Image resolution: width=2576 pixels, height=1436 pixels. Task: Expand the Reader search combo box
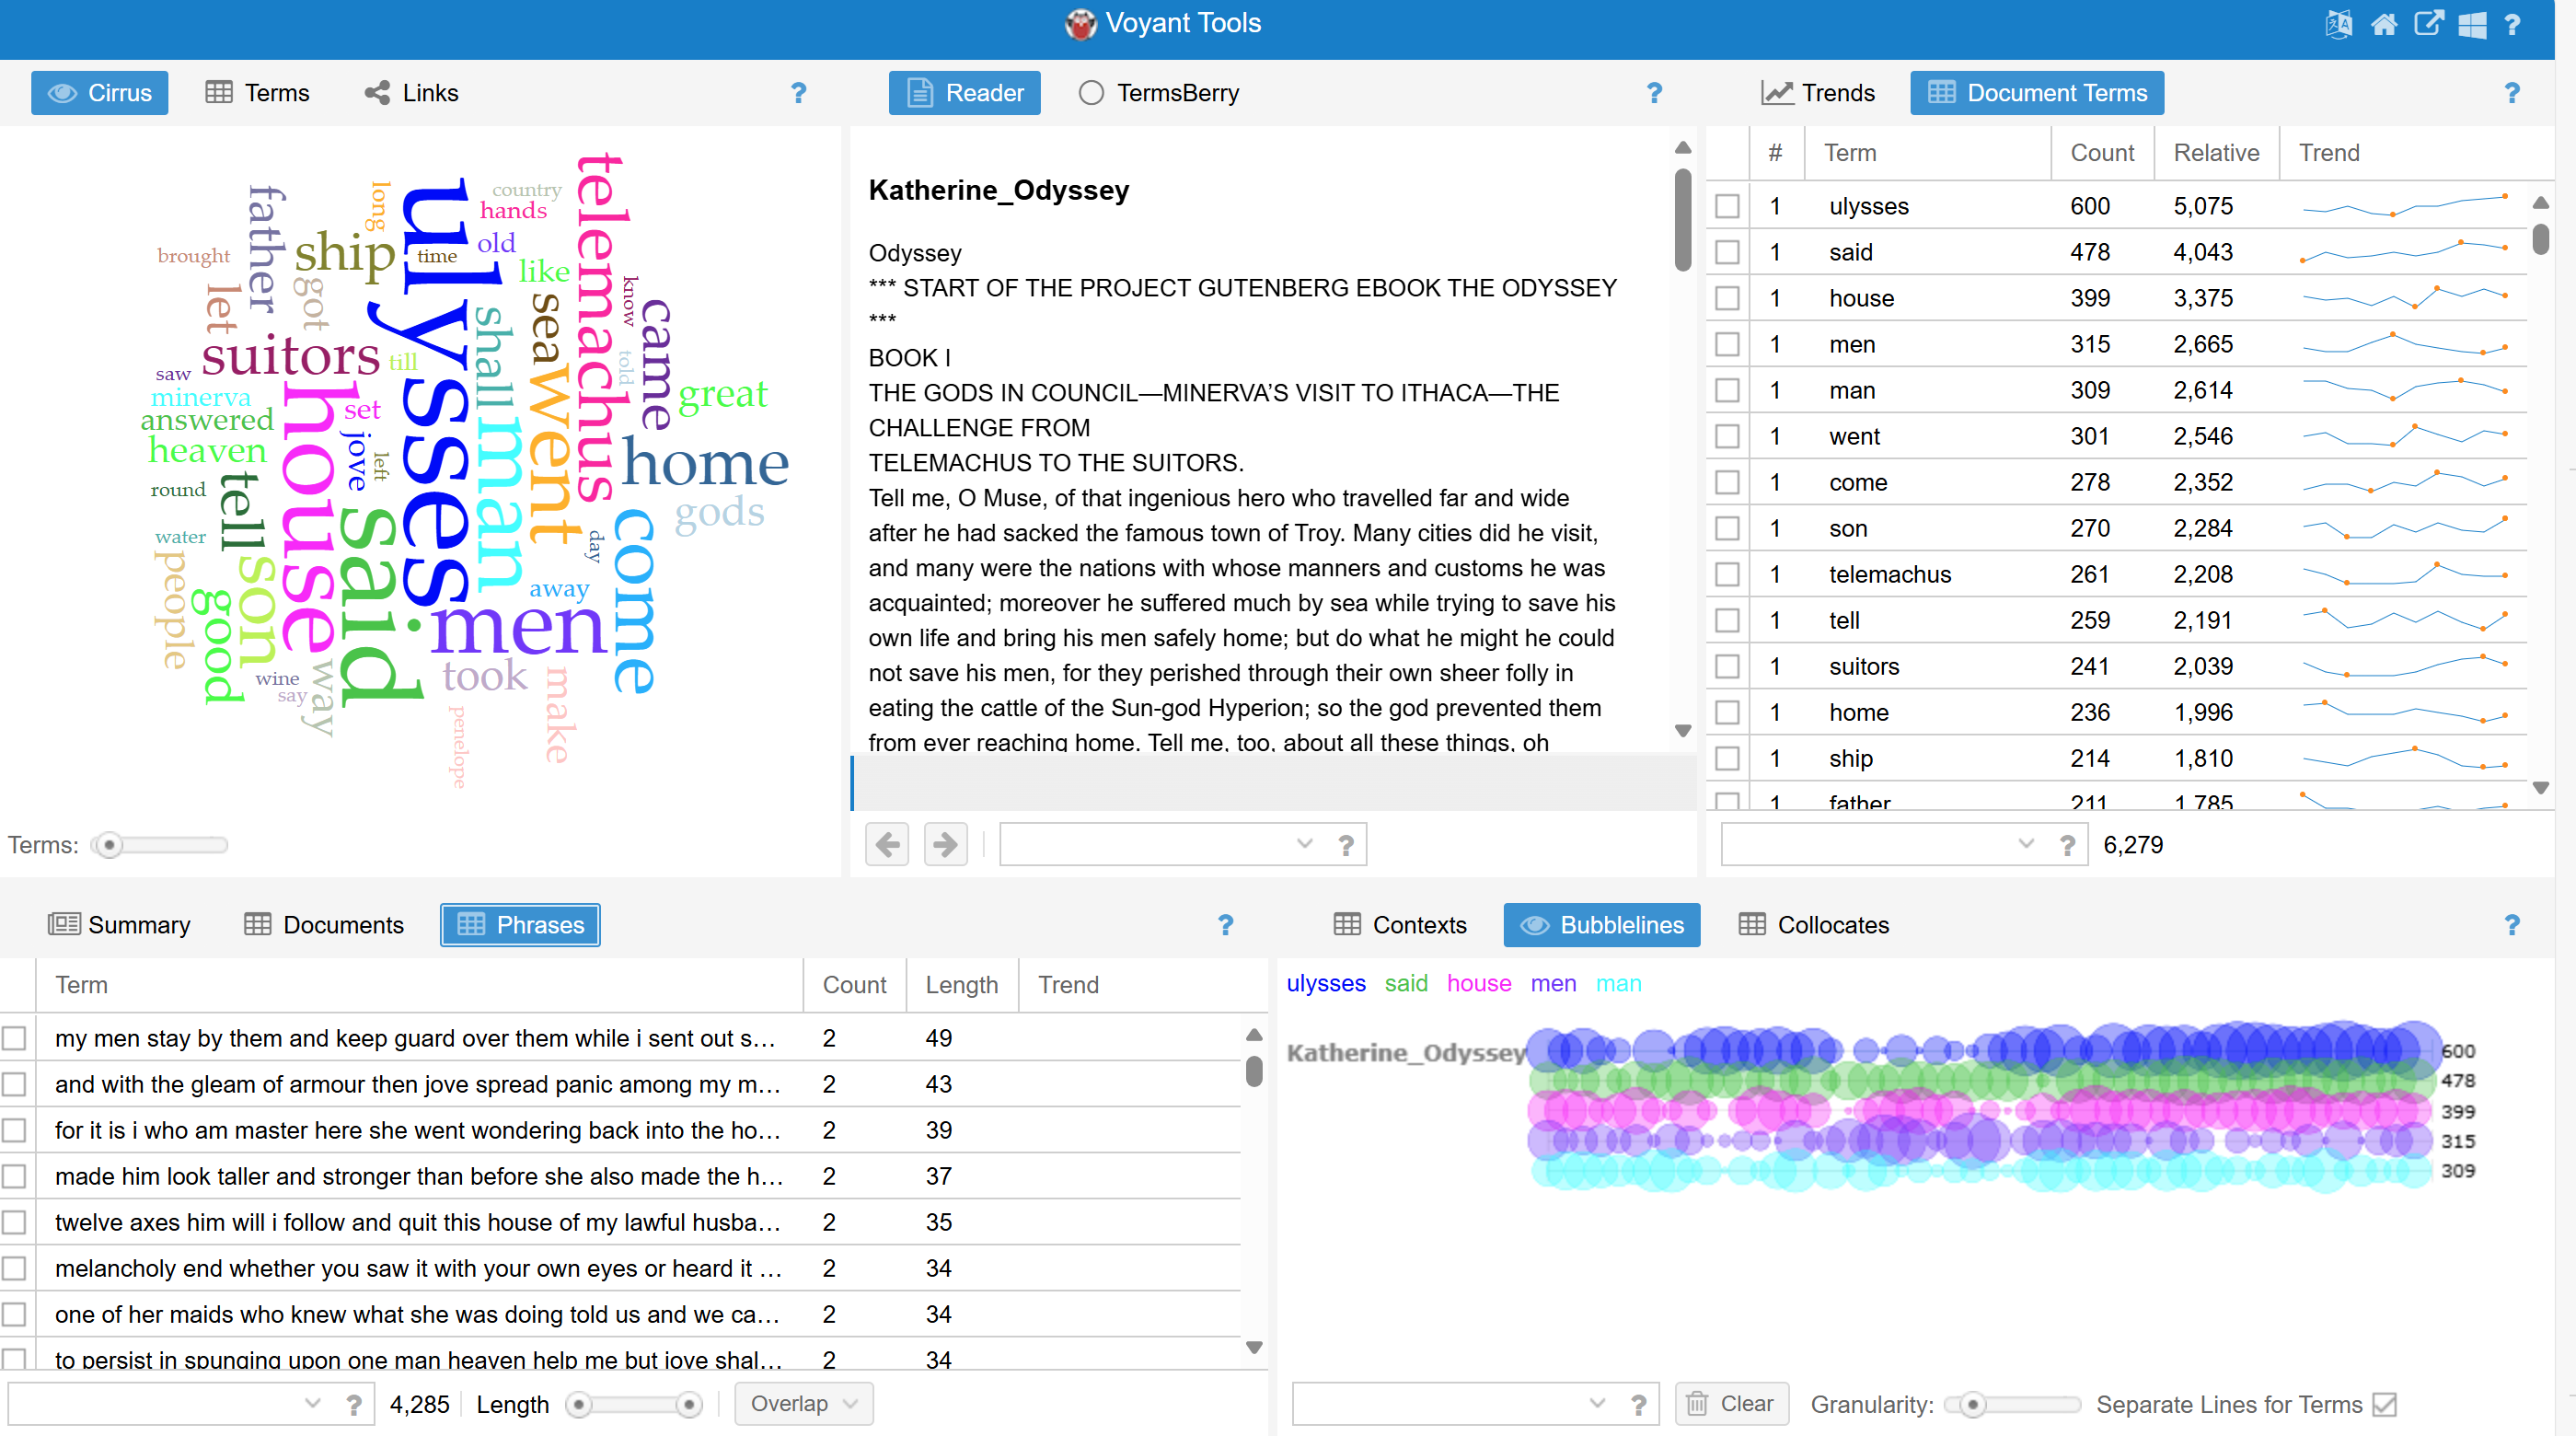click(1304, 844)
